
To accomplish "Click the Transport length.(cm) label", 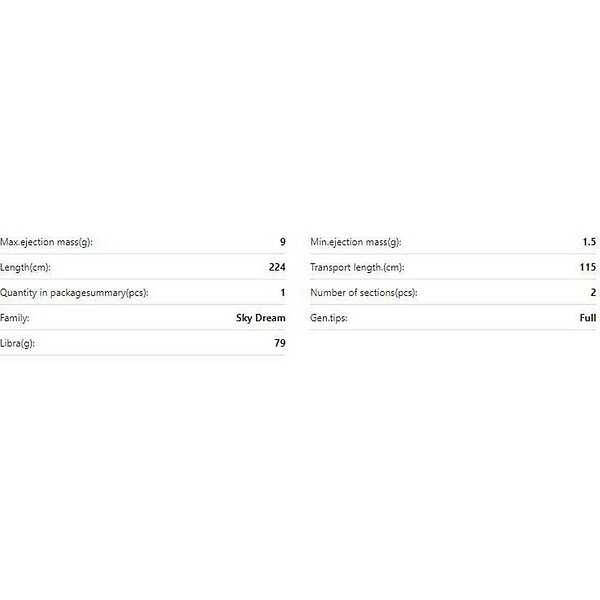I will pyautogui.click(x=357, y=267).
